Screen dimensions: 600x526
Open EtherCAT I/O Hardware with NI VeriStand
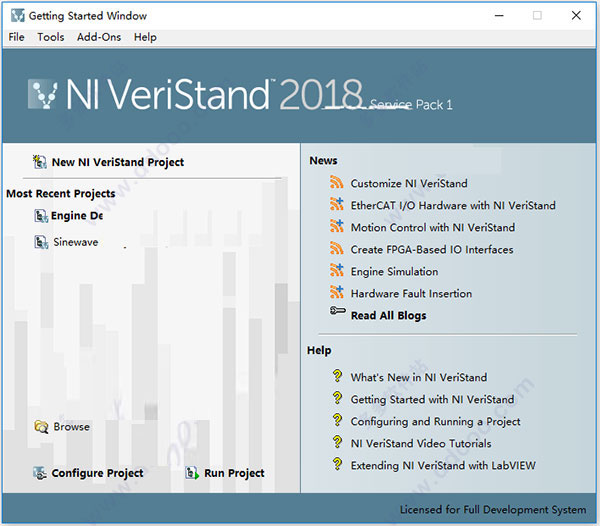click(x=453, y=206)
